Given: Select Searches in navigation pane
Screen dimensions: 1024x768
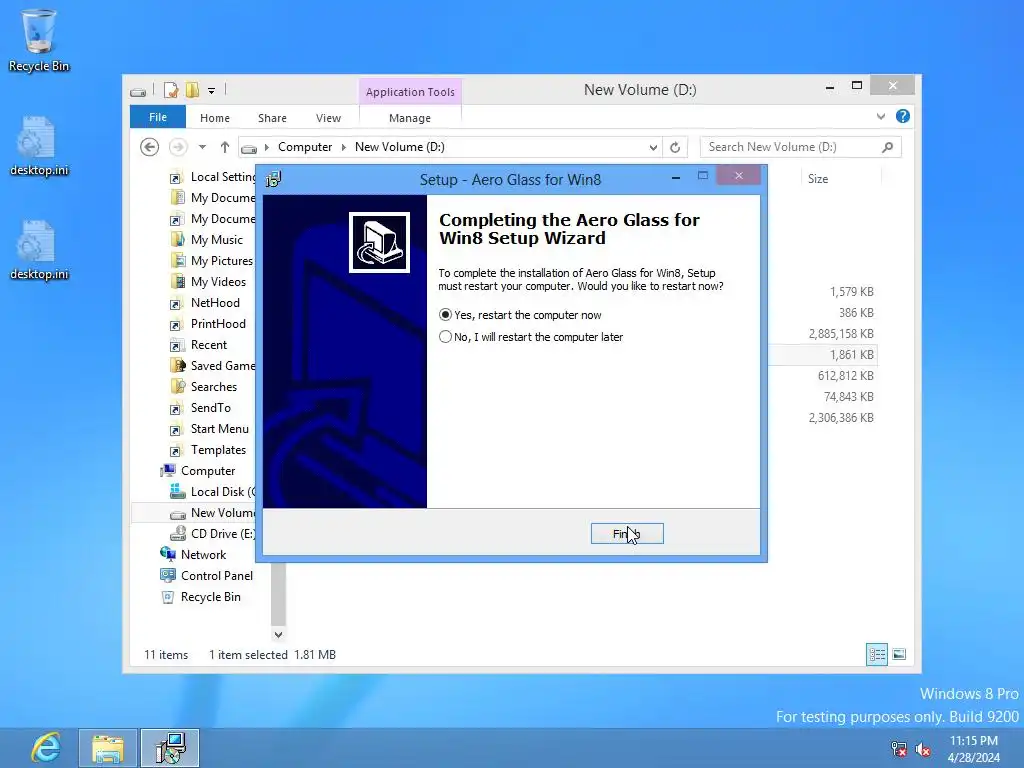Looking at the screenshot, I should click(x=204, y=387).
